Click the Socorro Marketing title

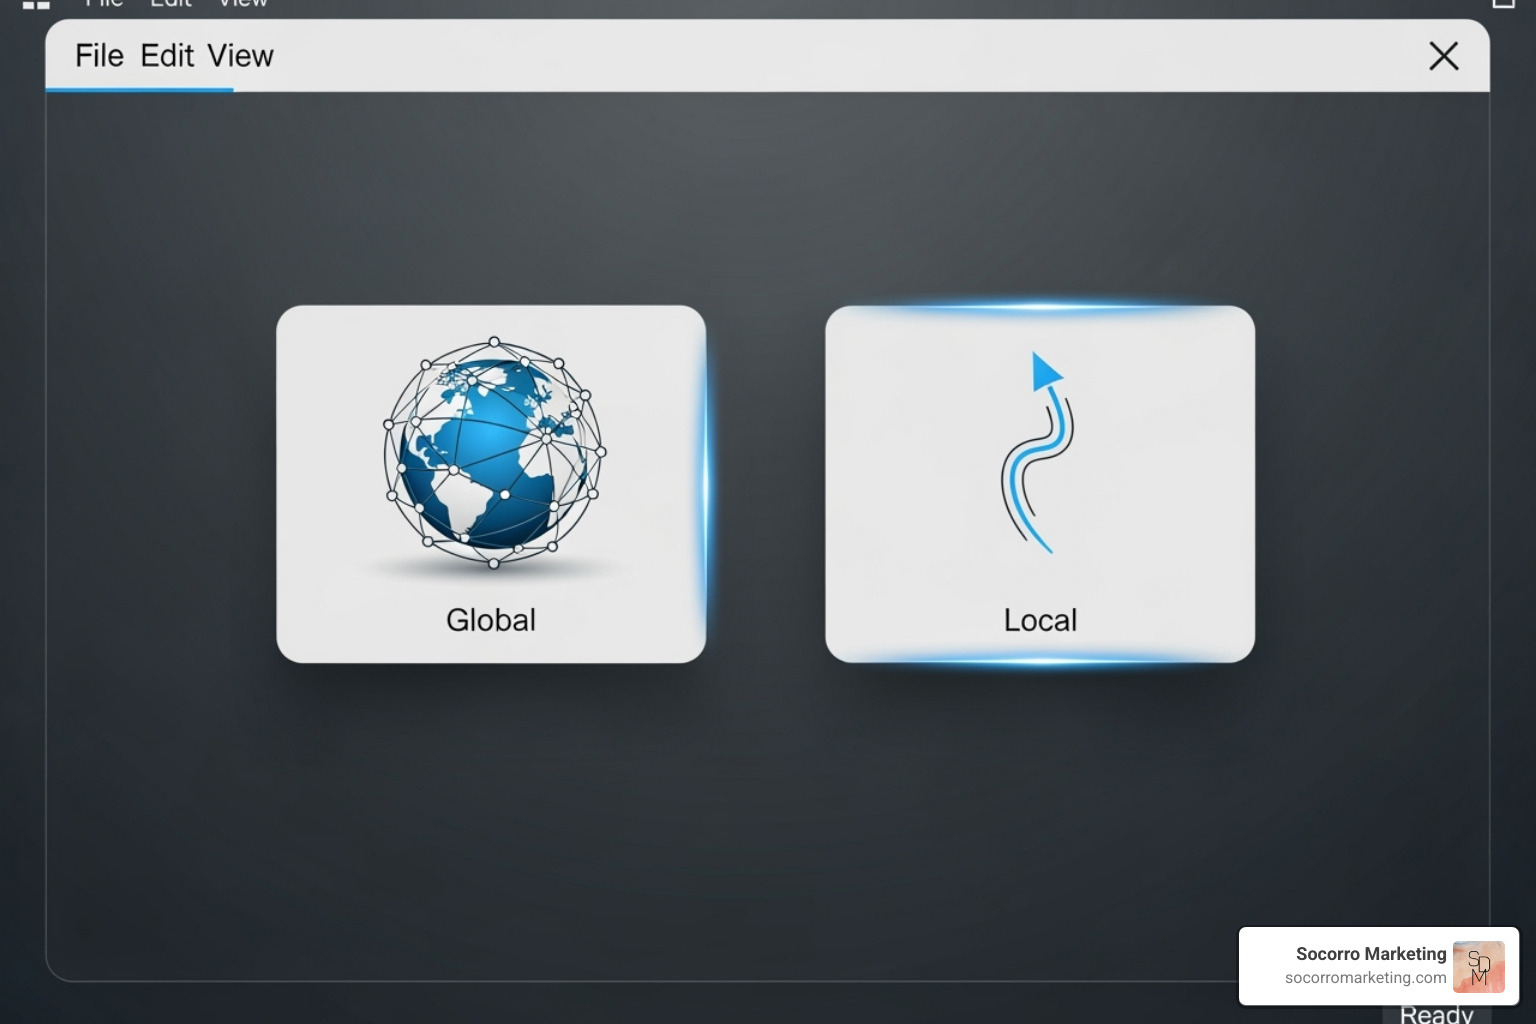(x=1370, y=954)
